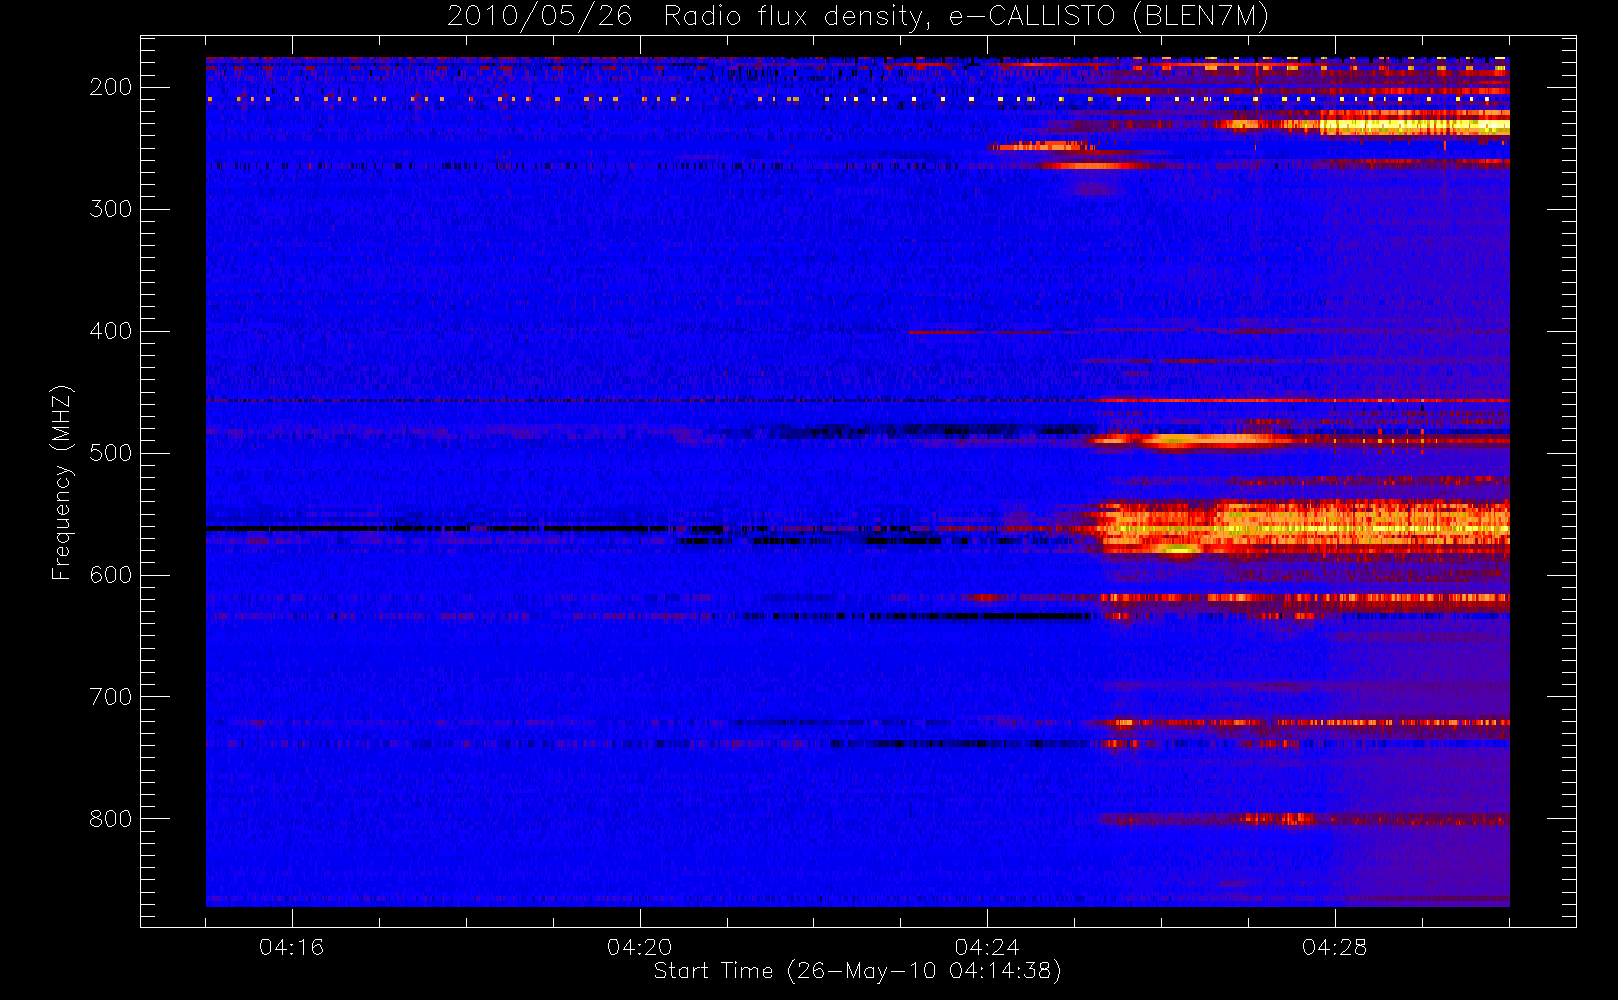Click the 400 frequency axis label
1618x1000 pixels.
click(x=111, y=331)
